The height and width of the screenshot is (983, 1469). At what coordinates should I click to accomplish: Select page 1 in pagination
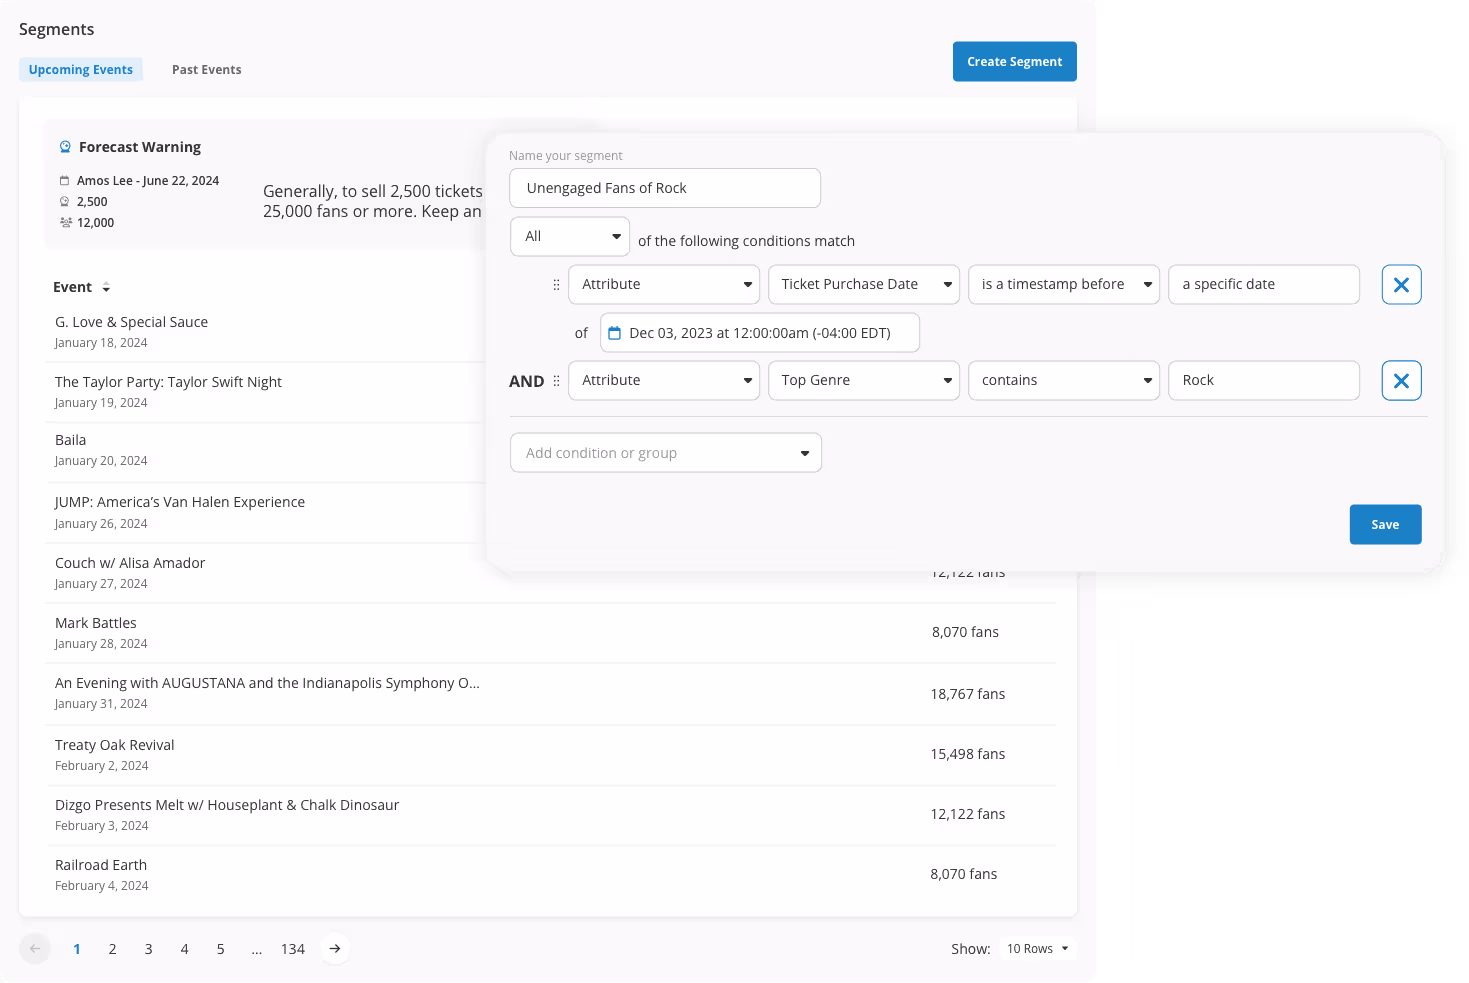(77, 949)
